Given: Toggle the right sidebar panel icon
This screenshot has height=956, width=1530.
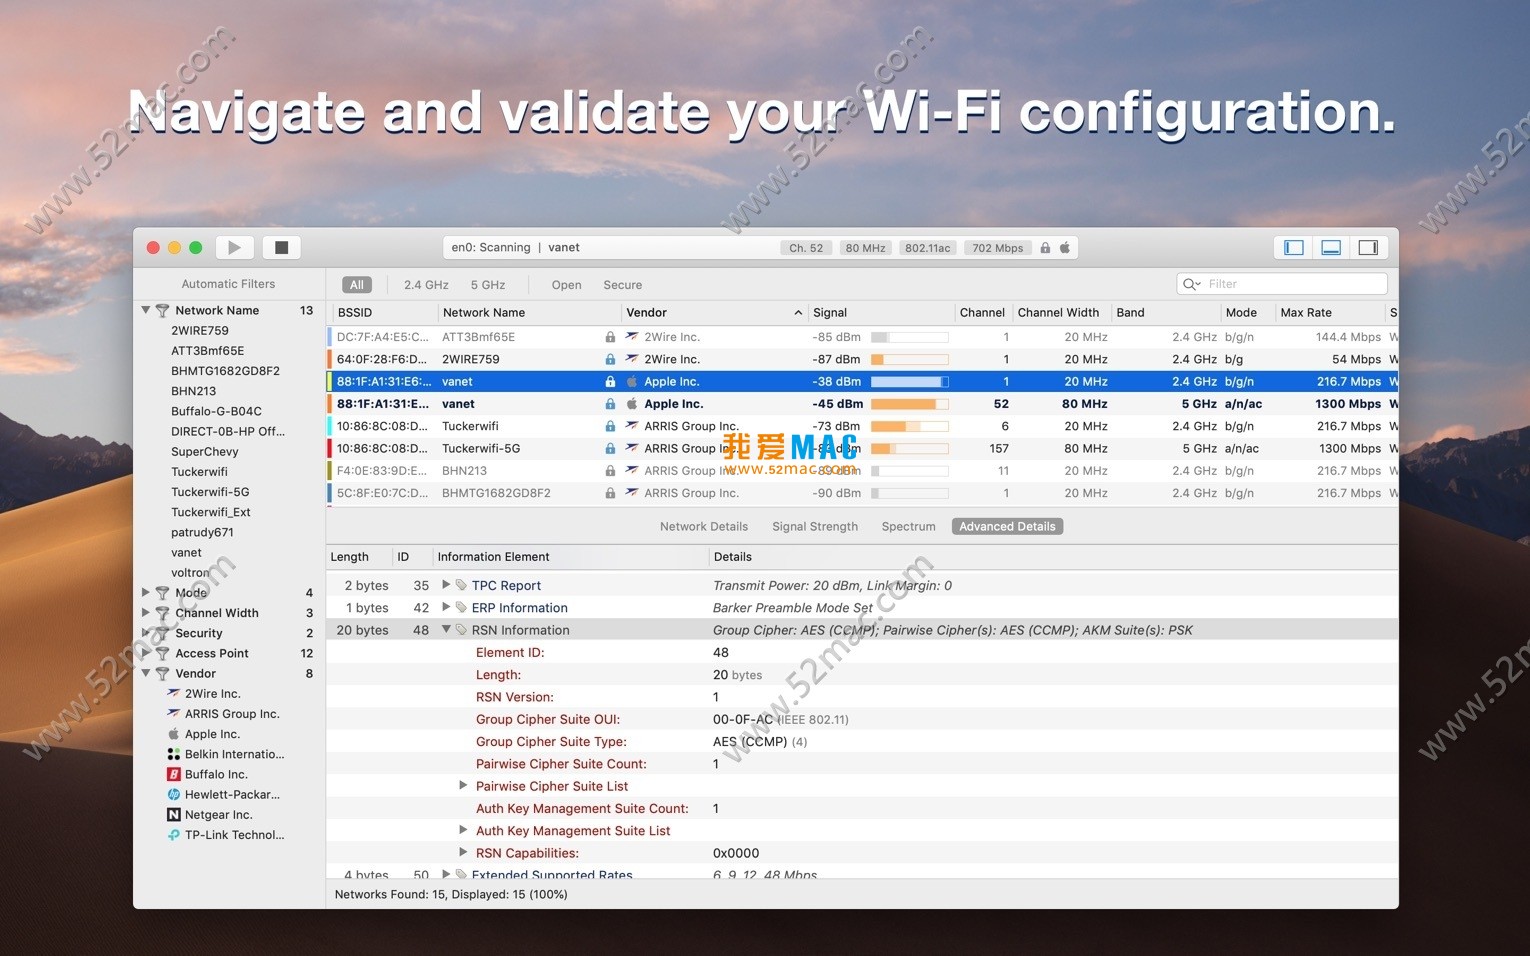Looking at the screenshot, I should [1368, 247].
